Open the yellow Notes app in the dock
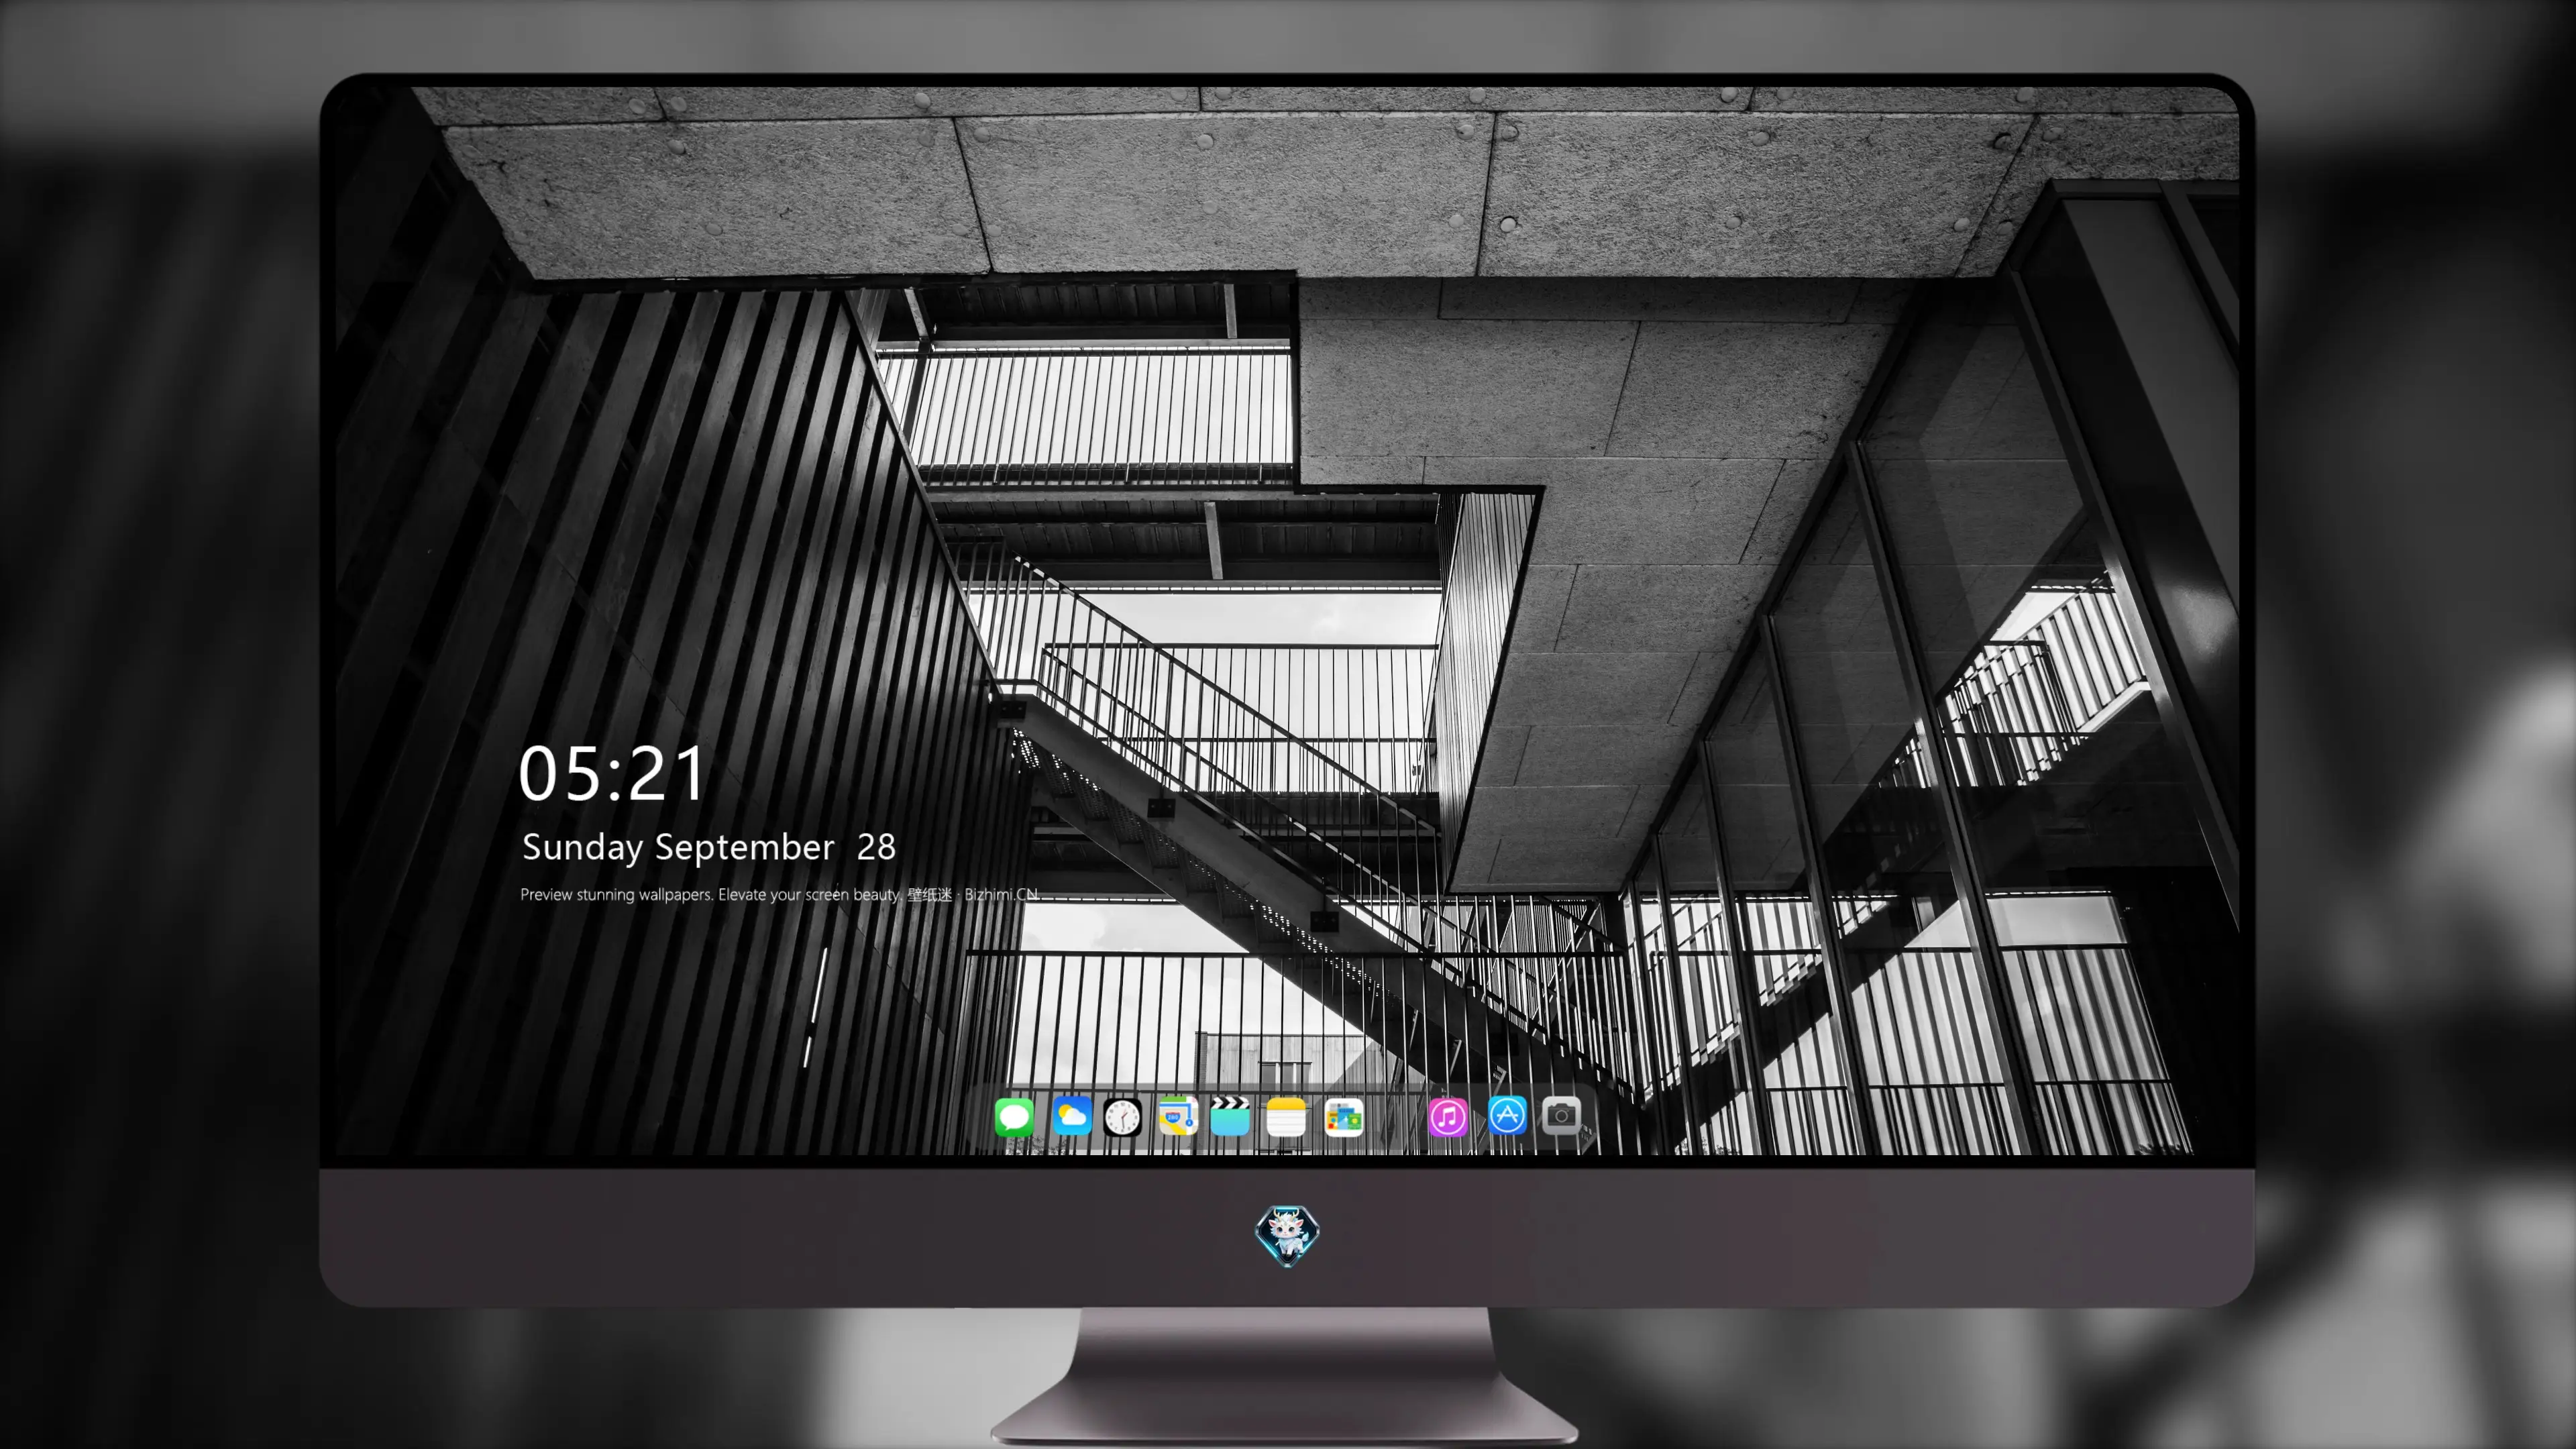This screenshot has height=1449, width=2576. (1286, 1116)
